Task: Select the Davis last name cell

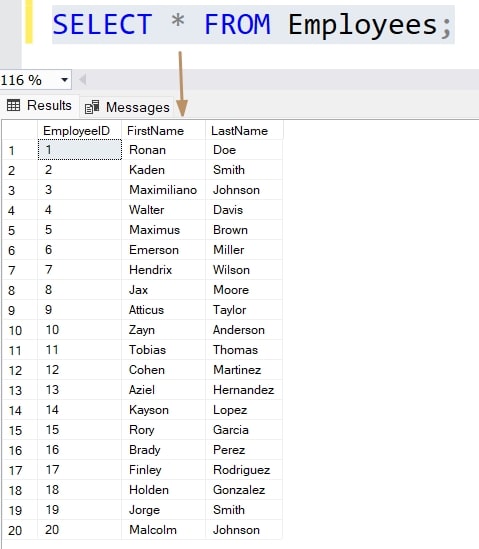Action: (244, 210)
